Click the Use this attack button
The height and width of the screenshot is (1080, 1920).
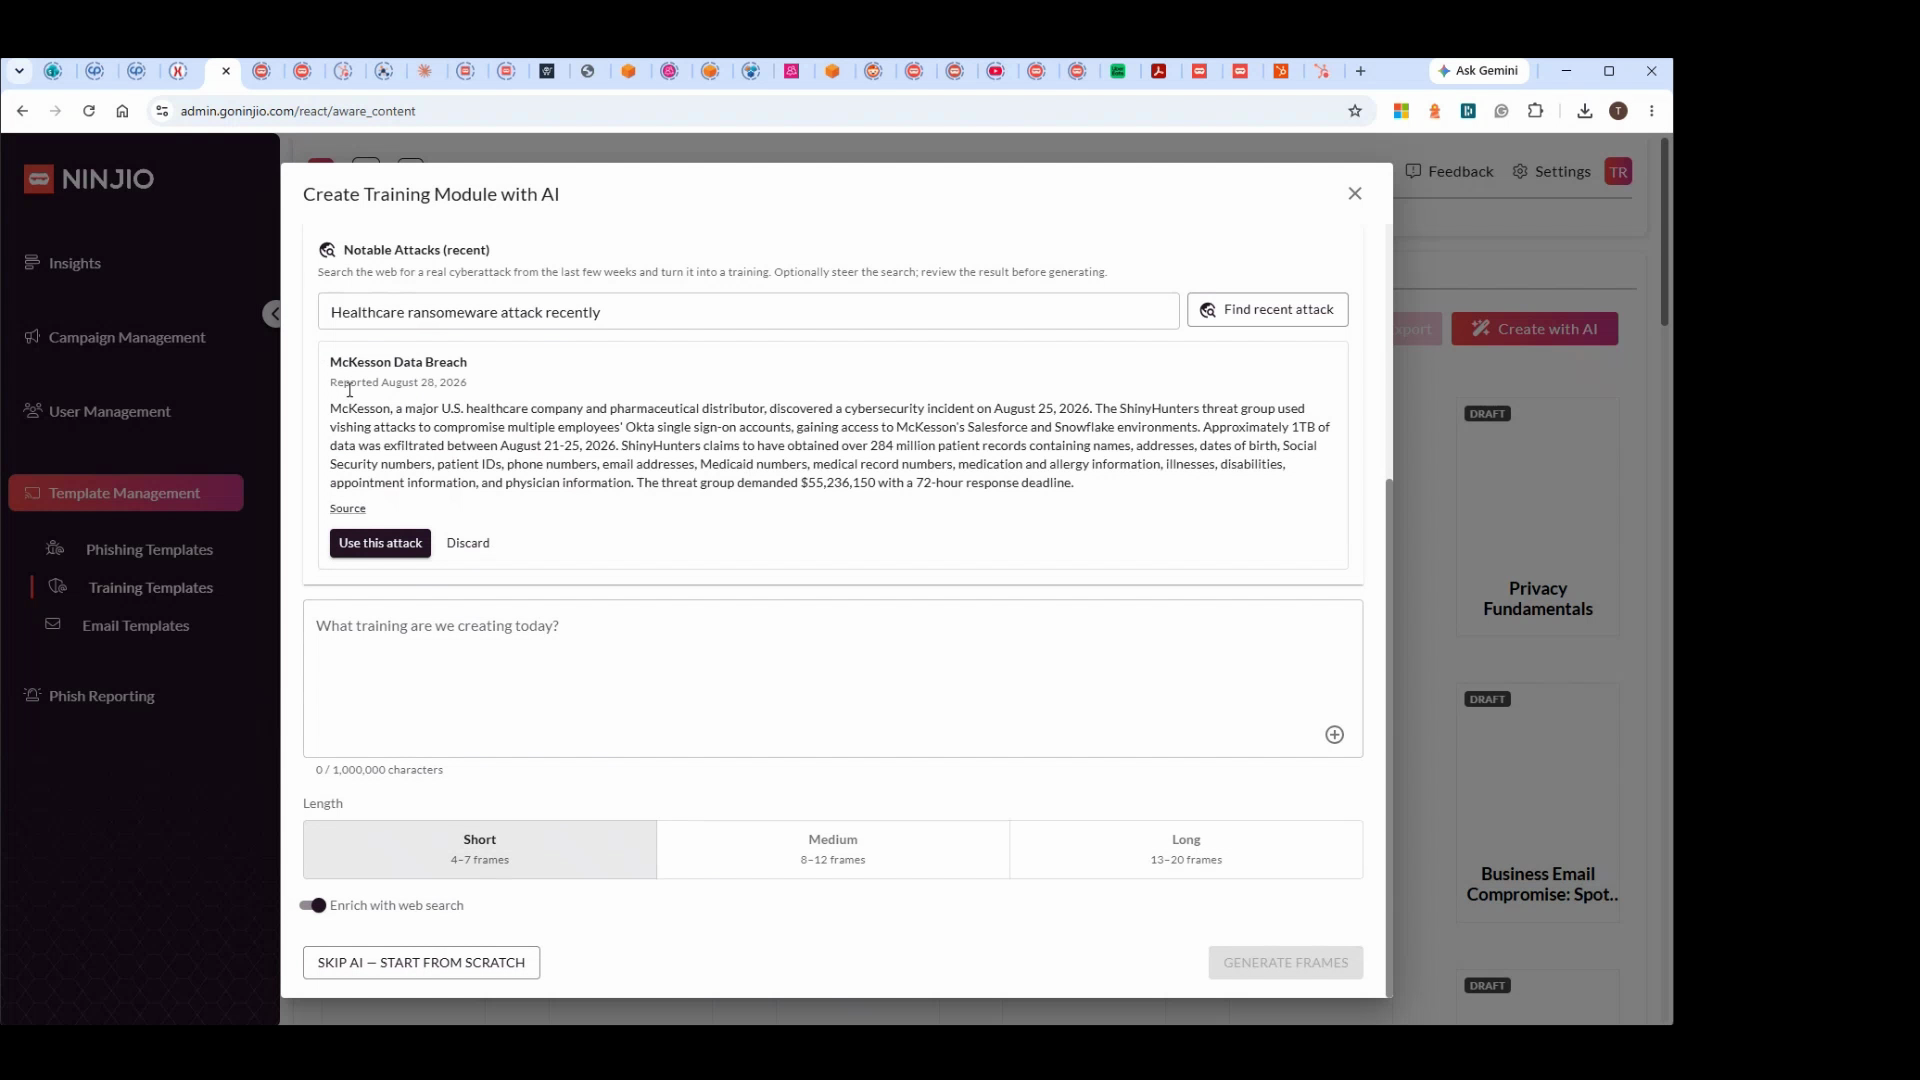(380, 544)
